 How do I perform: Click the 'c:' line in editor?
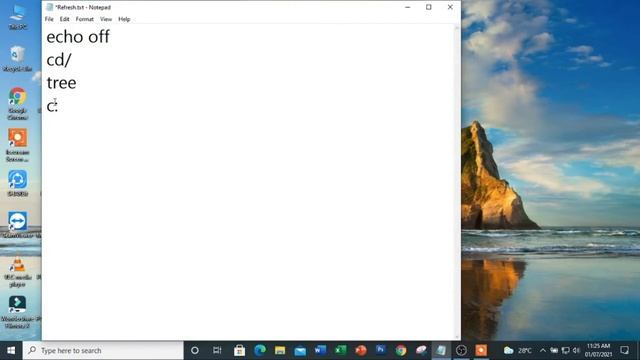coord(52,106)
